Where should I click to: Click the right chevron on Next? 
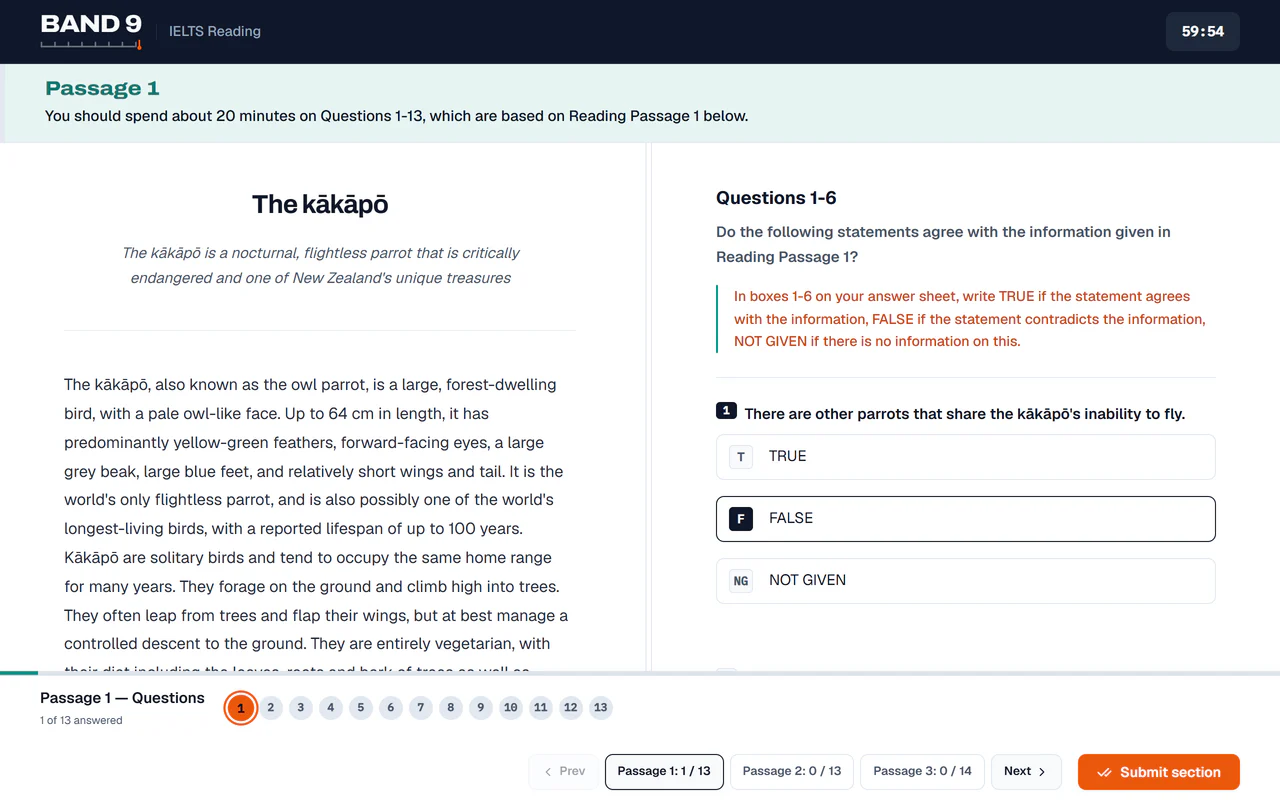pyautogui.click(x=1042, y=772)
